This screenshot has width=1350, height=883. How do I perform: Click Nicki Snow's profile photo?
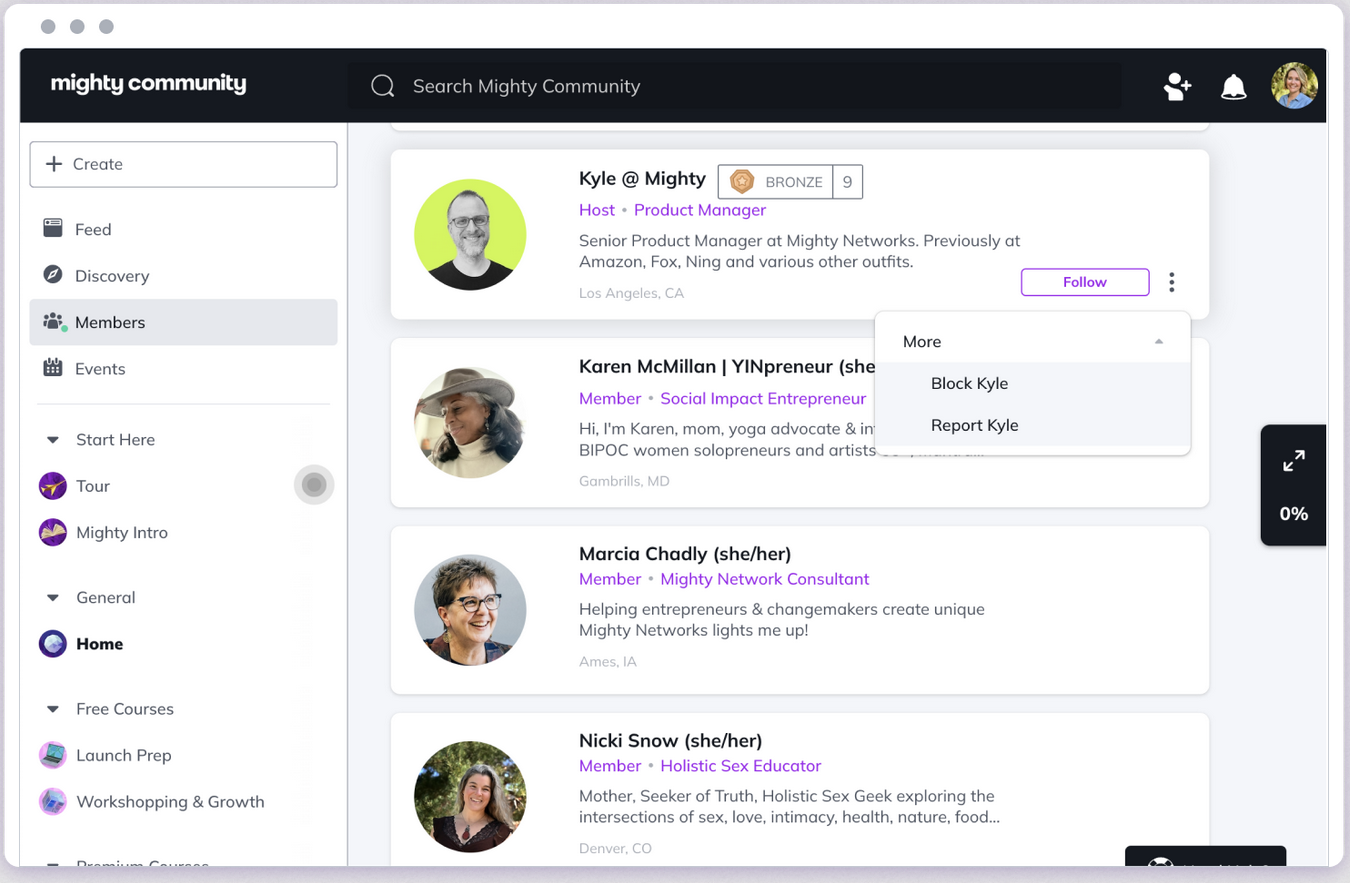tap(470, 797)
